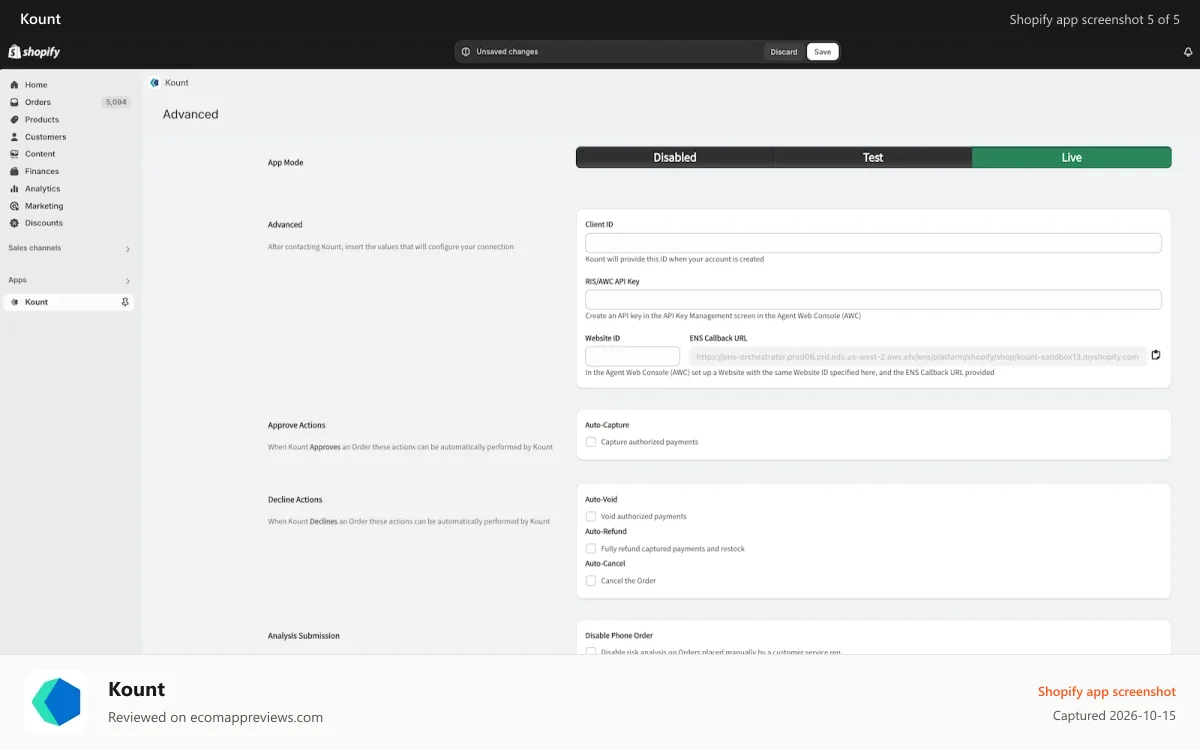Click the Apps section label
The width and height of the screenshot is (1200, 750).
click(x=17, y=280)
